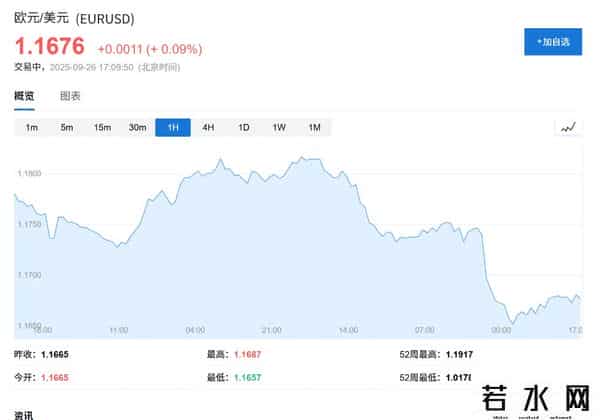
Task: Switch to the 概览 tab
Action: (24, 96)
